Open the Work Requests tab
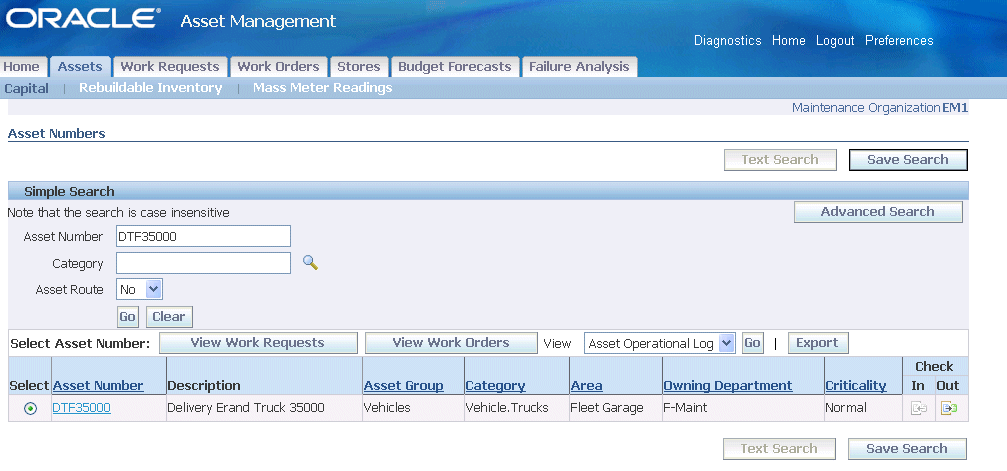This screenshot has width=1007, height=471. [x=170, y=67]
